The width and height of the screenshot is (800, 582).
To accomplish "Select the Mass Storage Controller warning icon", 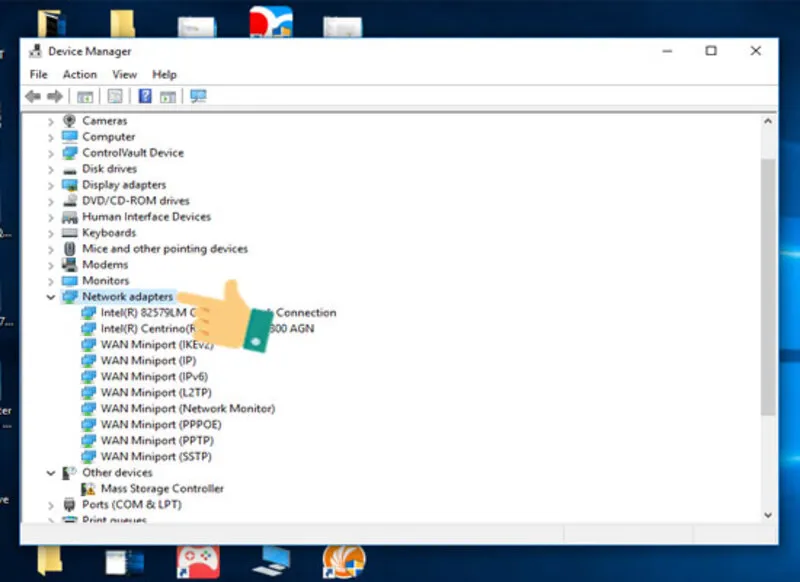I will tap(88, 489).
